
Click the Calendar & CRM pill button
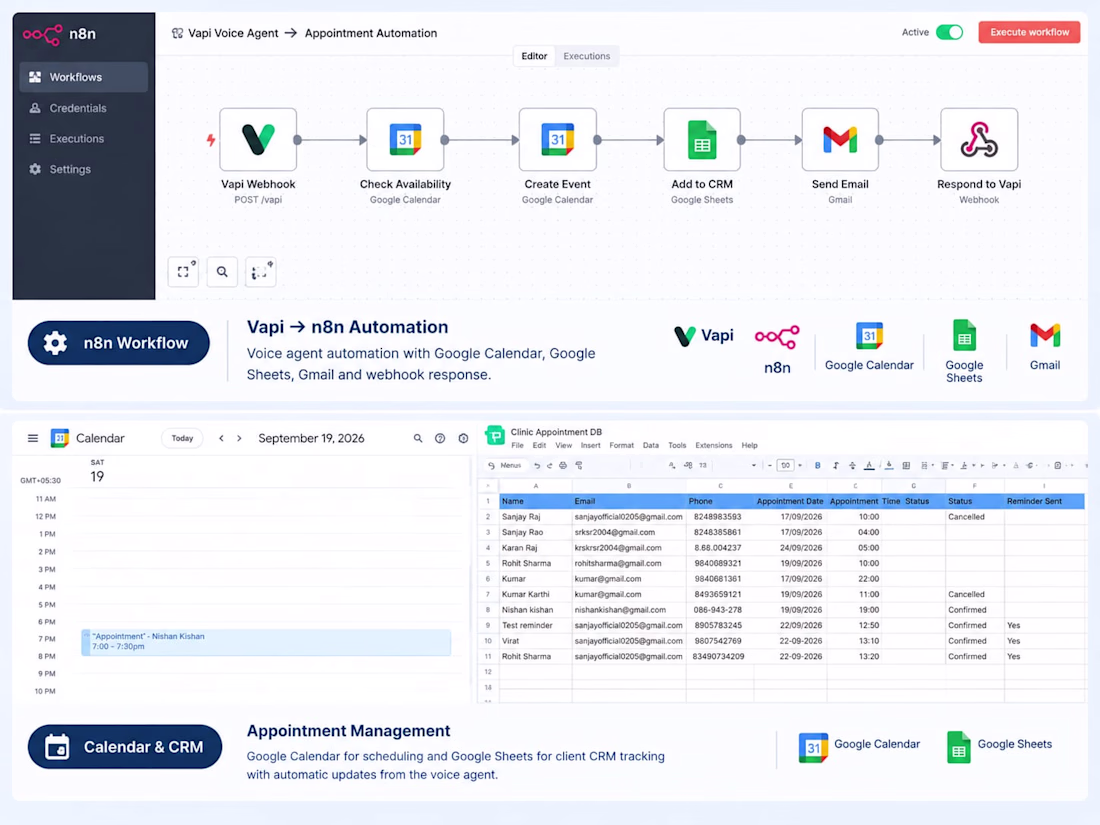(125, 746)
